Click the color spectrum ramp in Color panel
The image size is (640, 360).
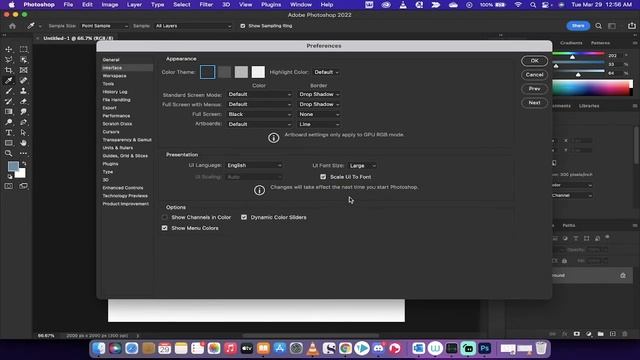pyautogui.click(x=592, y=88)
